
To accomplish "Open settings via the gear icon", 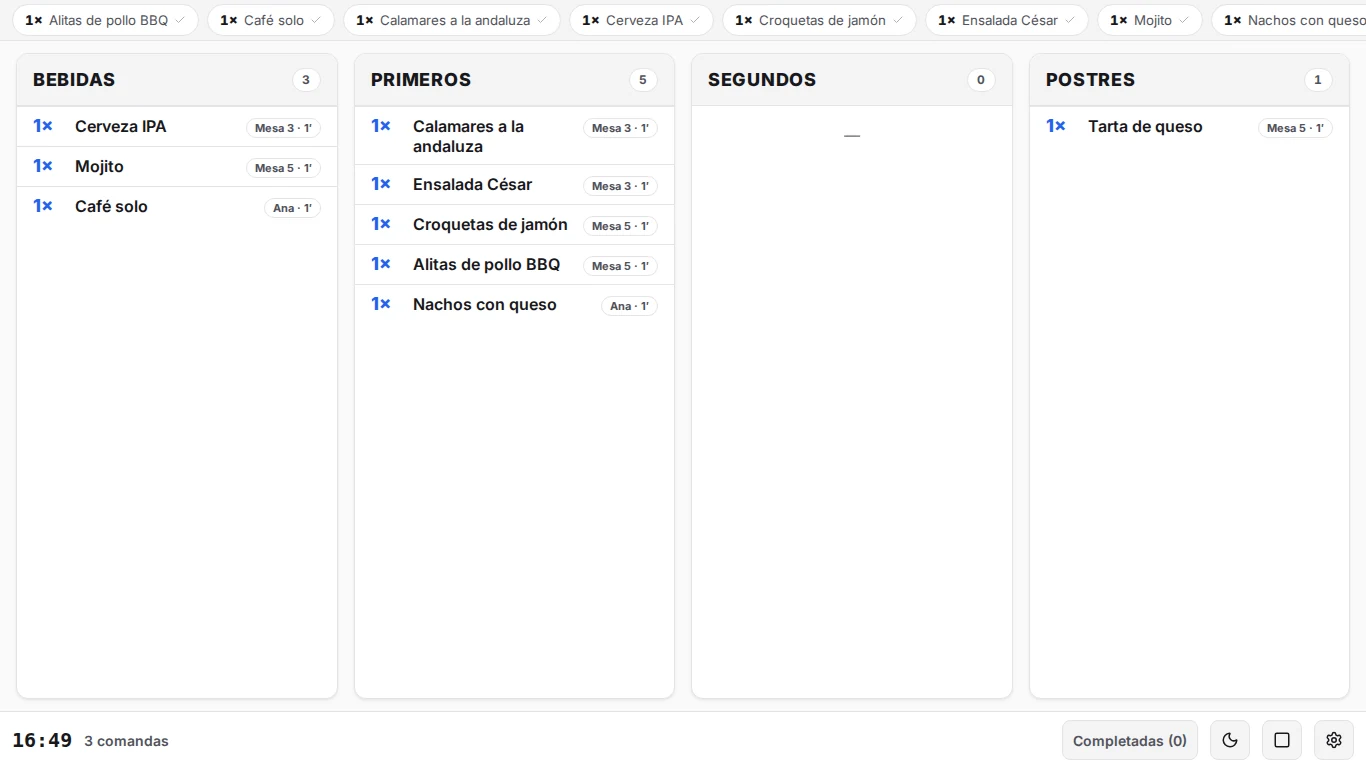I will tap(1334, 741).
